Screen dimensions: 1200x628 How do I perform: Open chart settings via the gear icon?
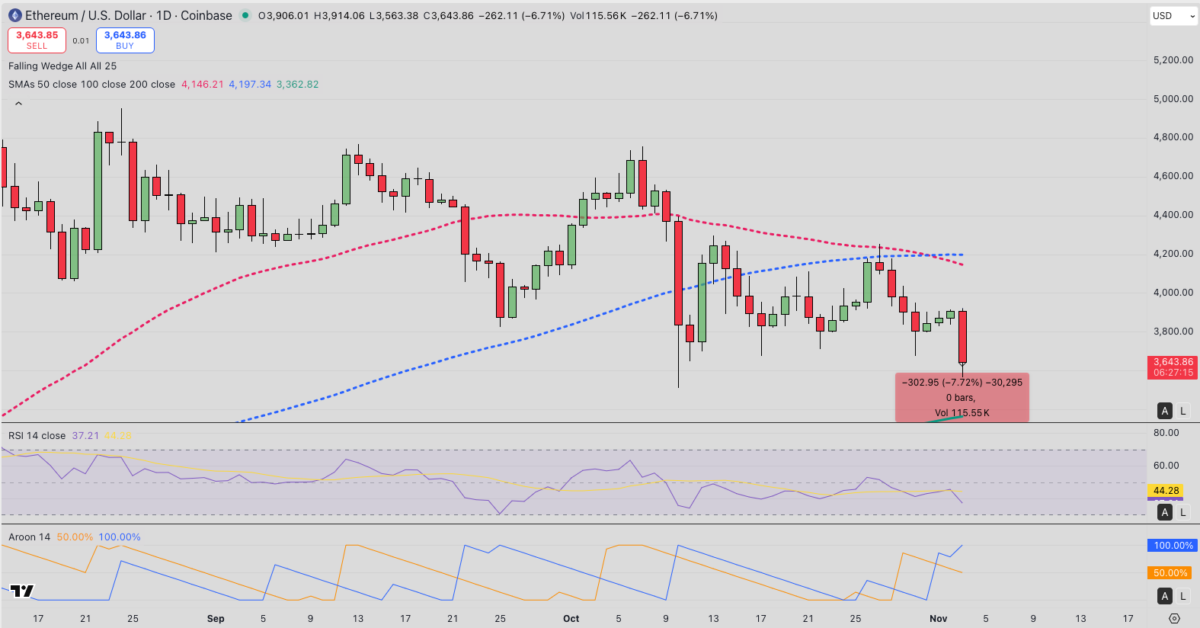click(x=1176, y=618)
